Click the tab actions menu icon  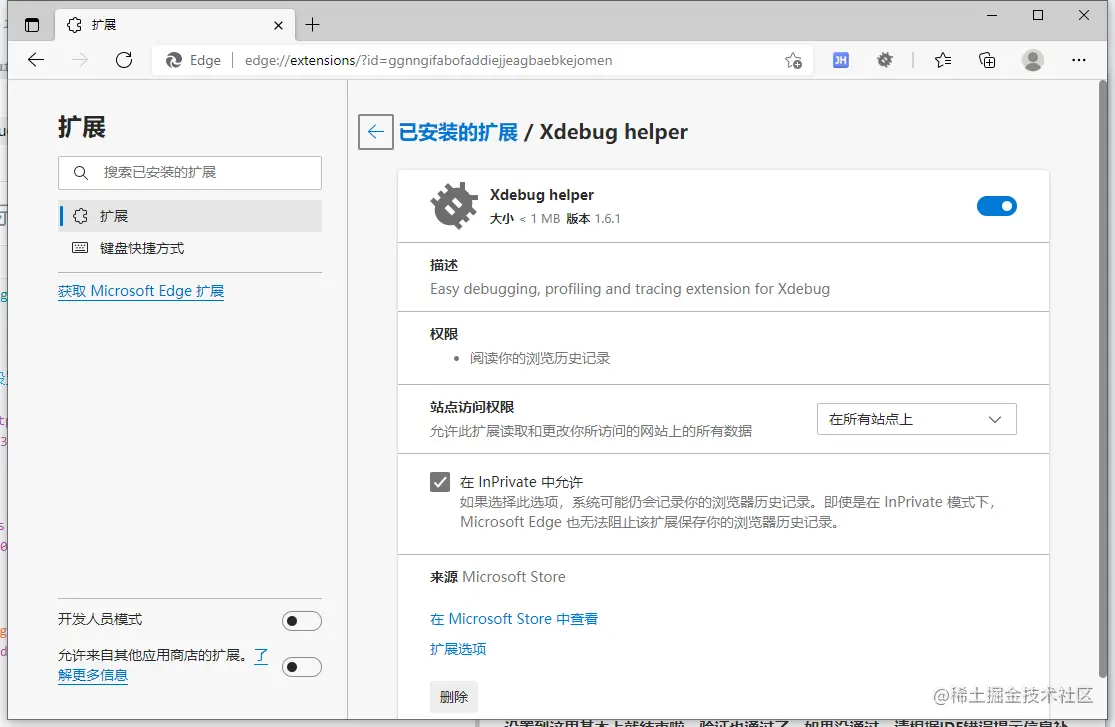(32, 25)
